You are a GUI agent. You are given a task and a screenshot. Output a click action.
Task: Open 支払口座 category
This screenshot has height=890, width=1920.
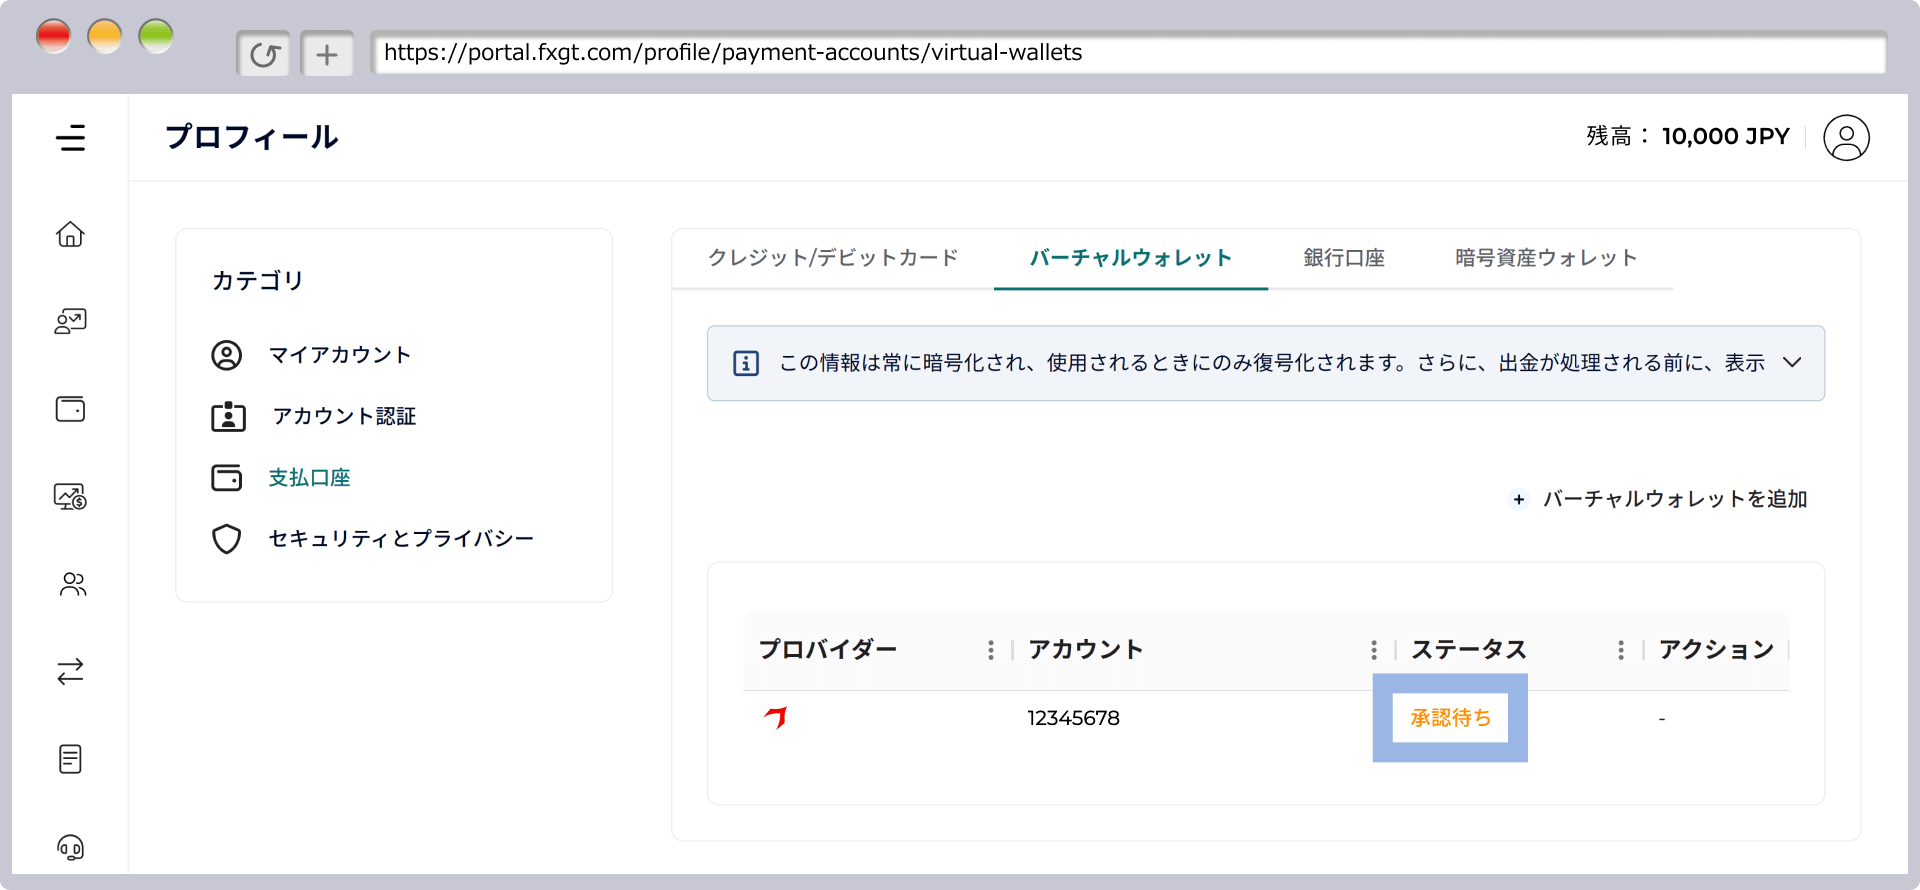tap(310, 478)
